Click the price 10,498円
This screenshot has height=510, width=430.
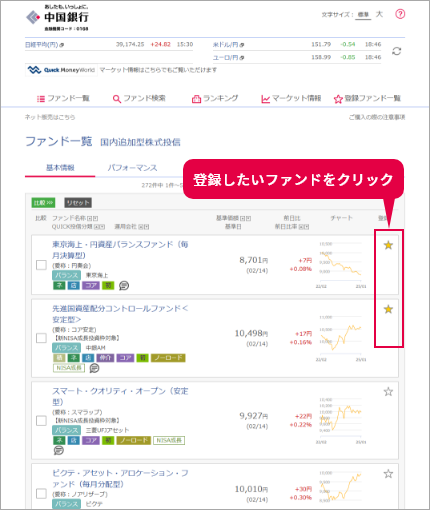pyautogui.click(x=252, y=333)
